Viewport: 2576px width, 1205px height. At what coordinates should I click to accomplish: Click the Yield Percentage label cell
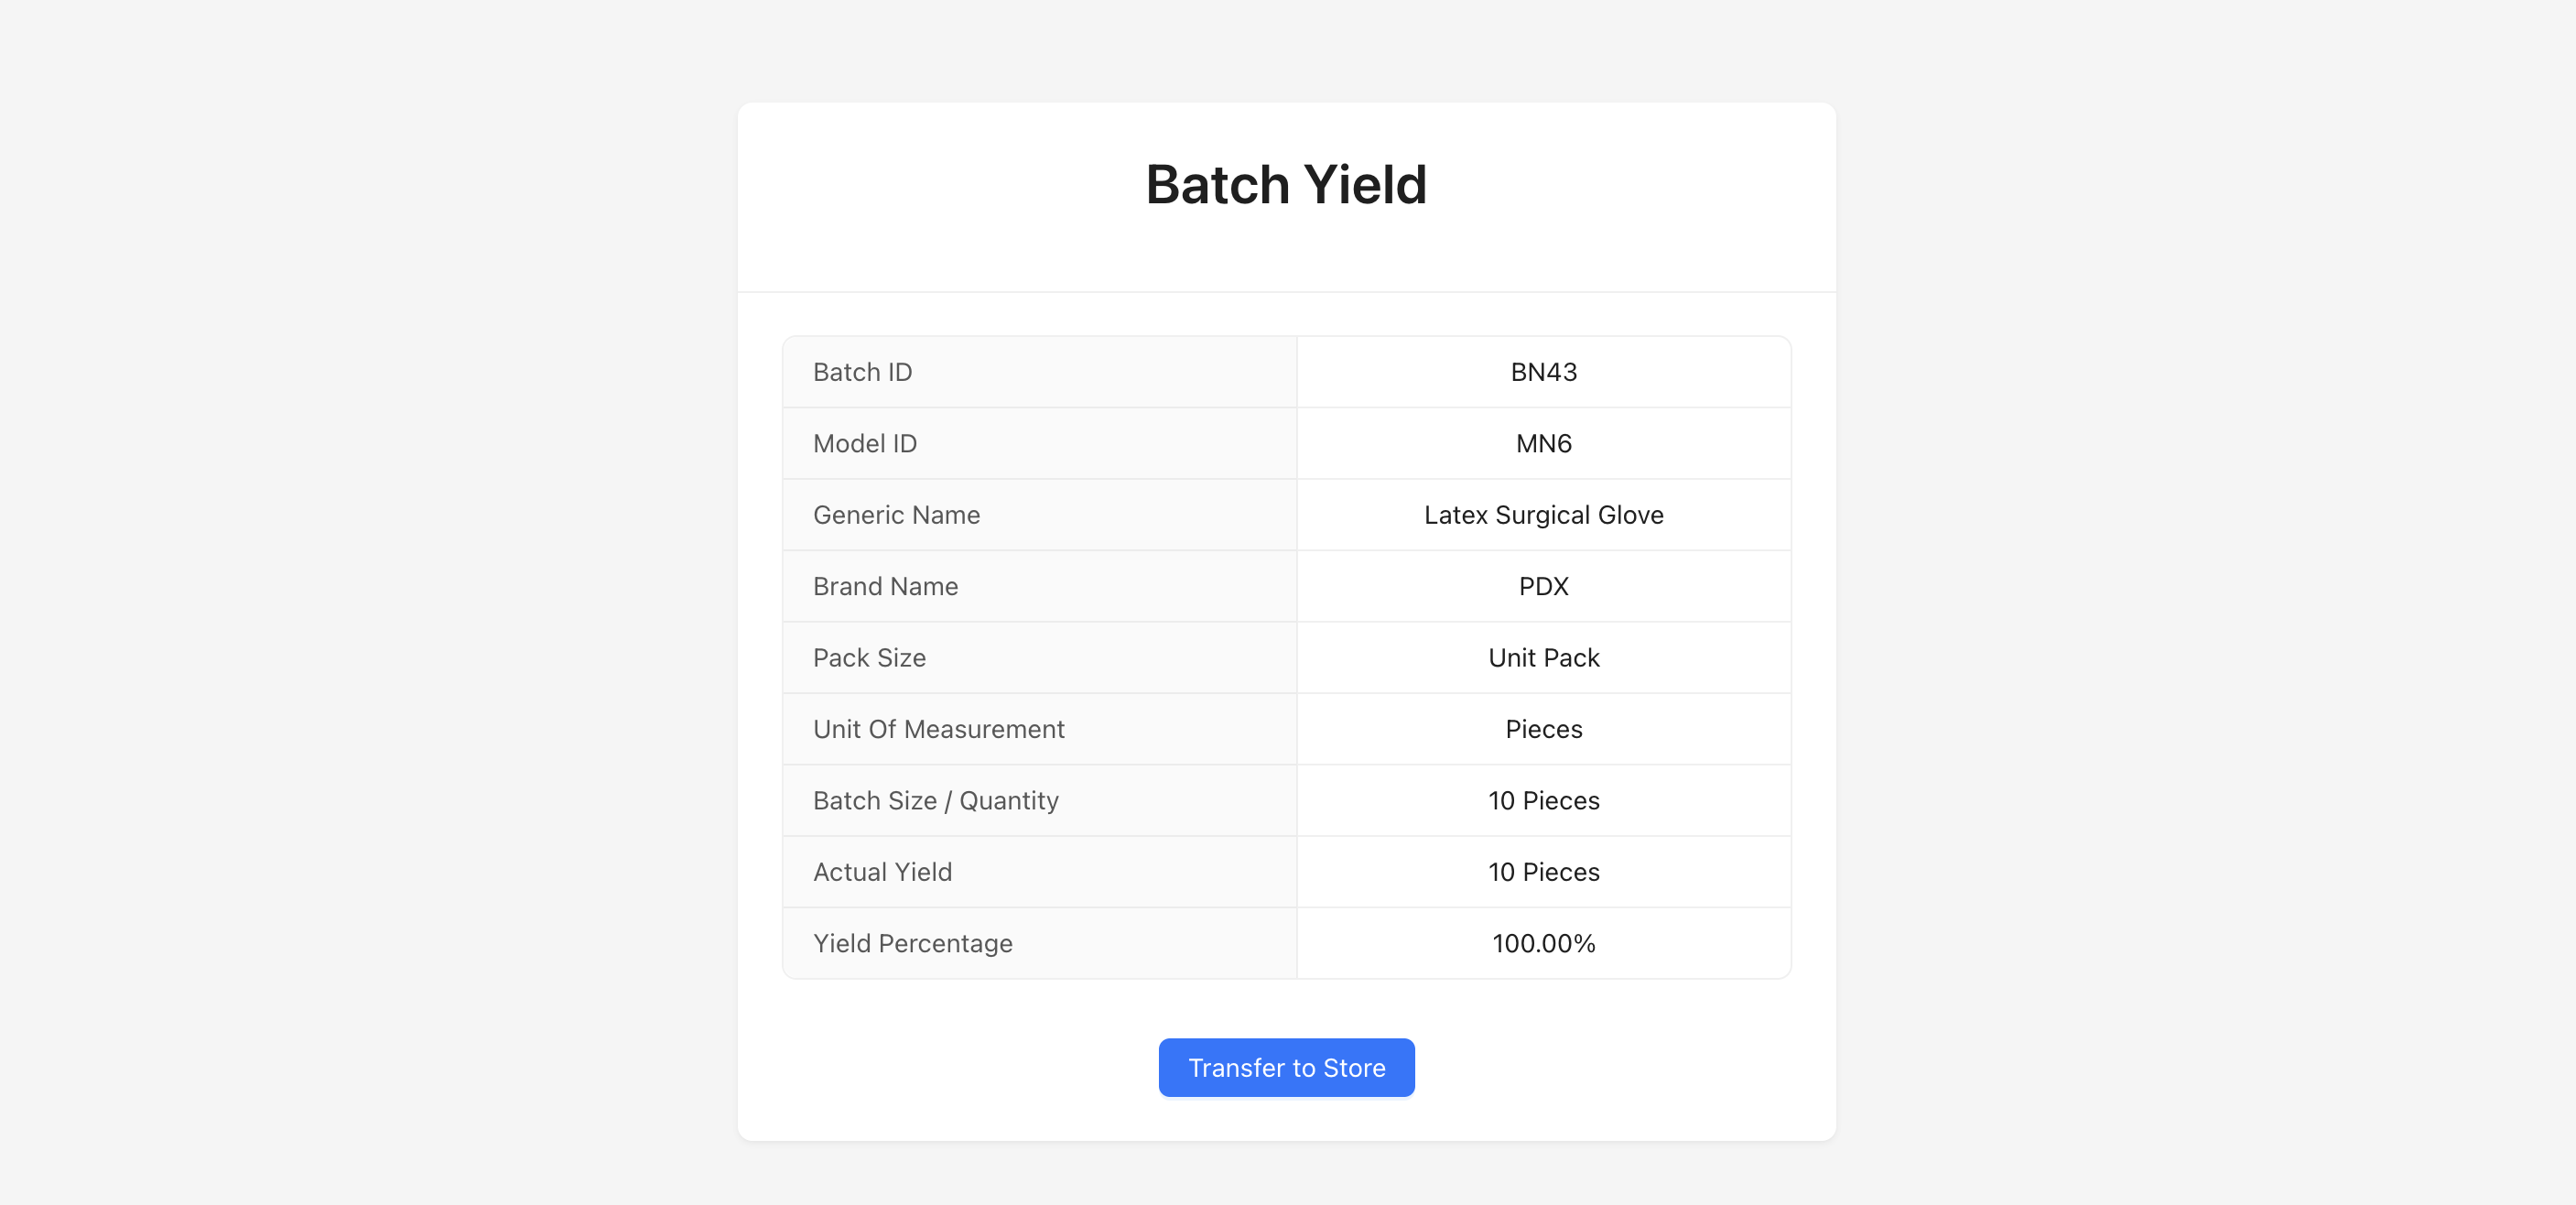click(912, 943)
